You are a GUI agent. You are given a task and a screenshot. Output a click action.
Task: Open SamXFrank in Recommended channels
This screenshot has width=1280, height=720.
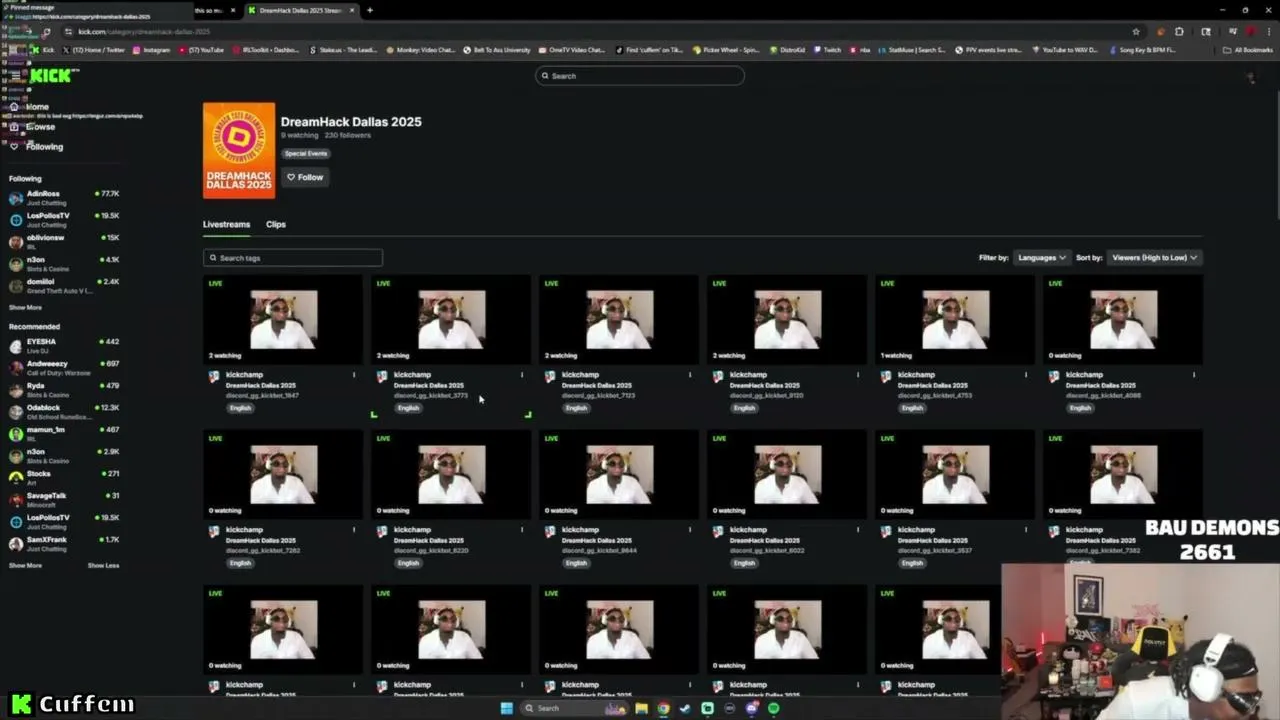pos(64,543)
